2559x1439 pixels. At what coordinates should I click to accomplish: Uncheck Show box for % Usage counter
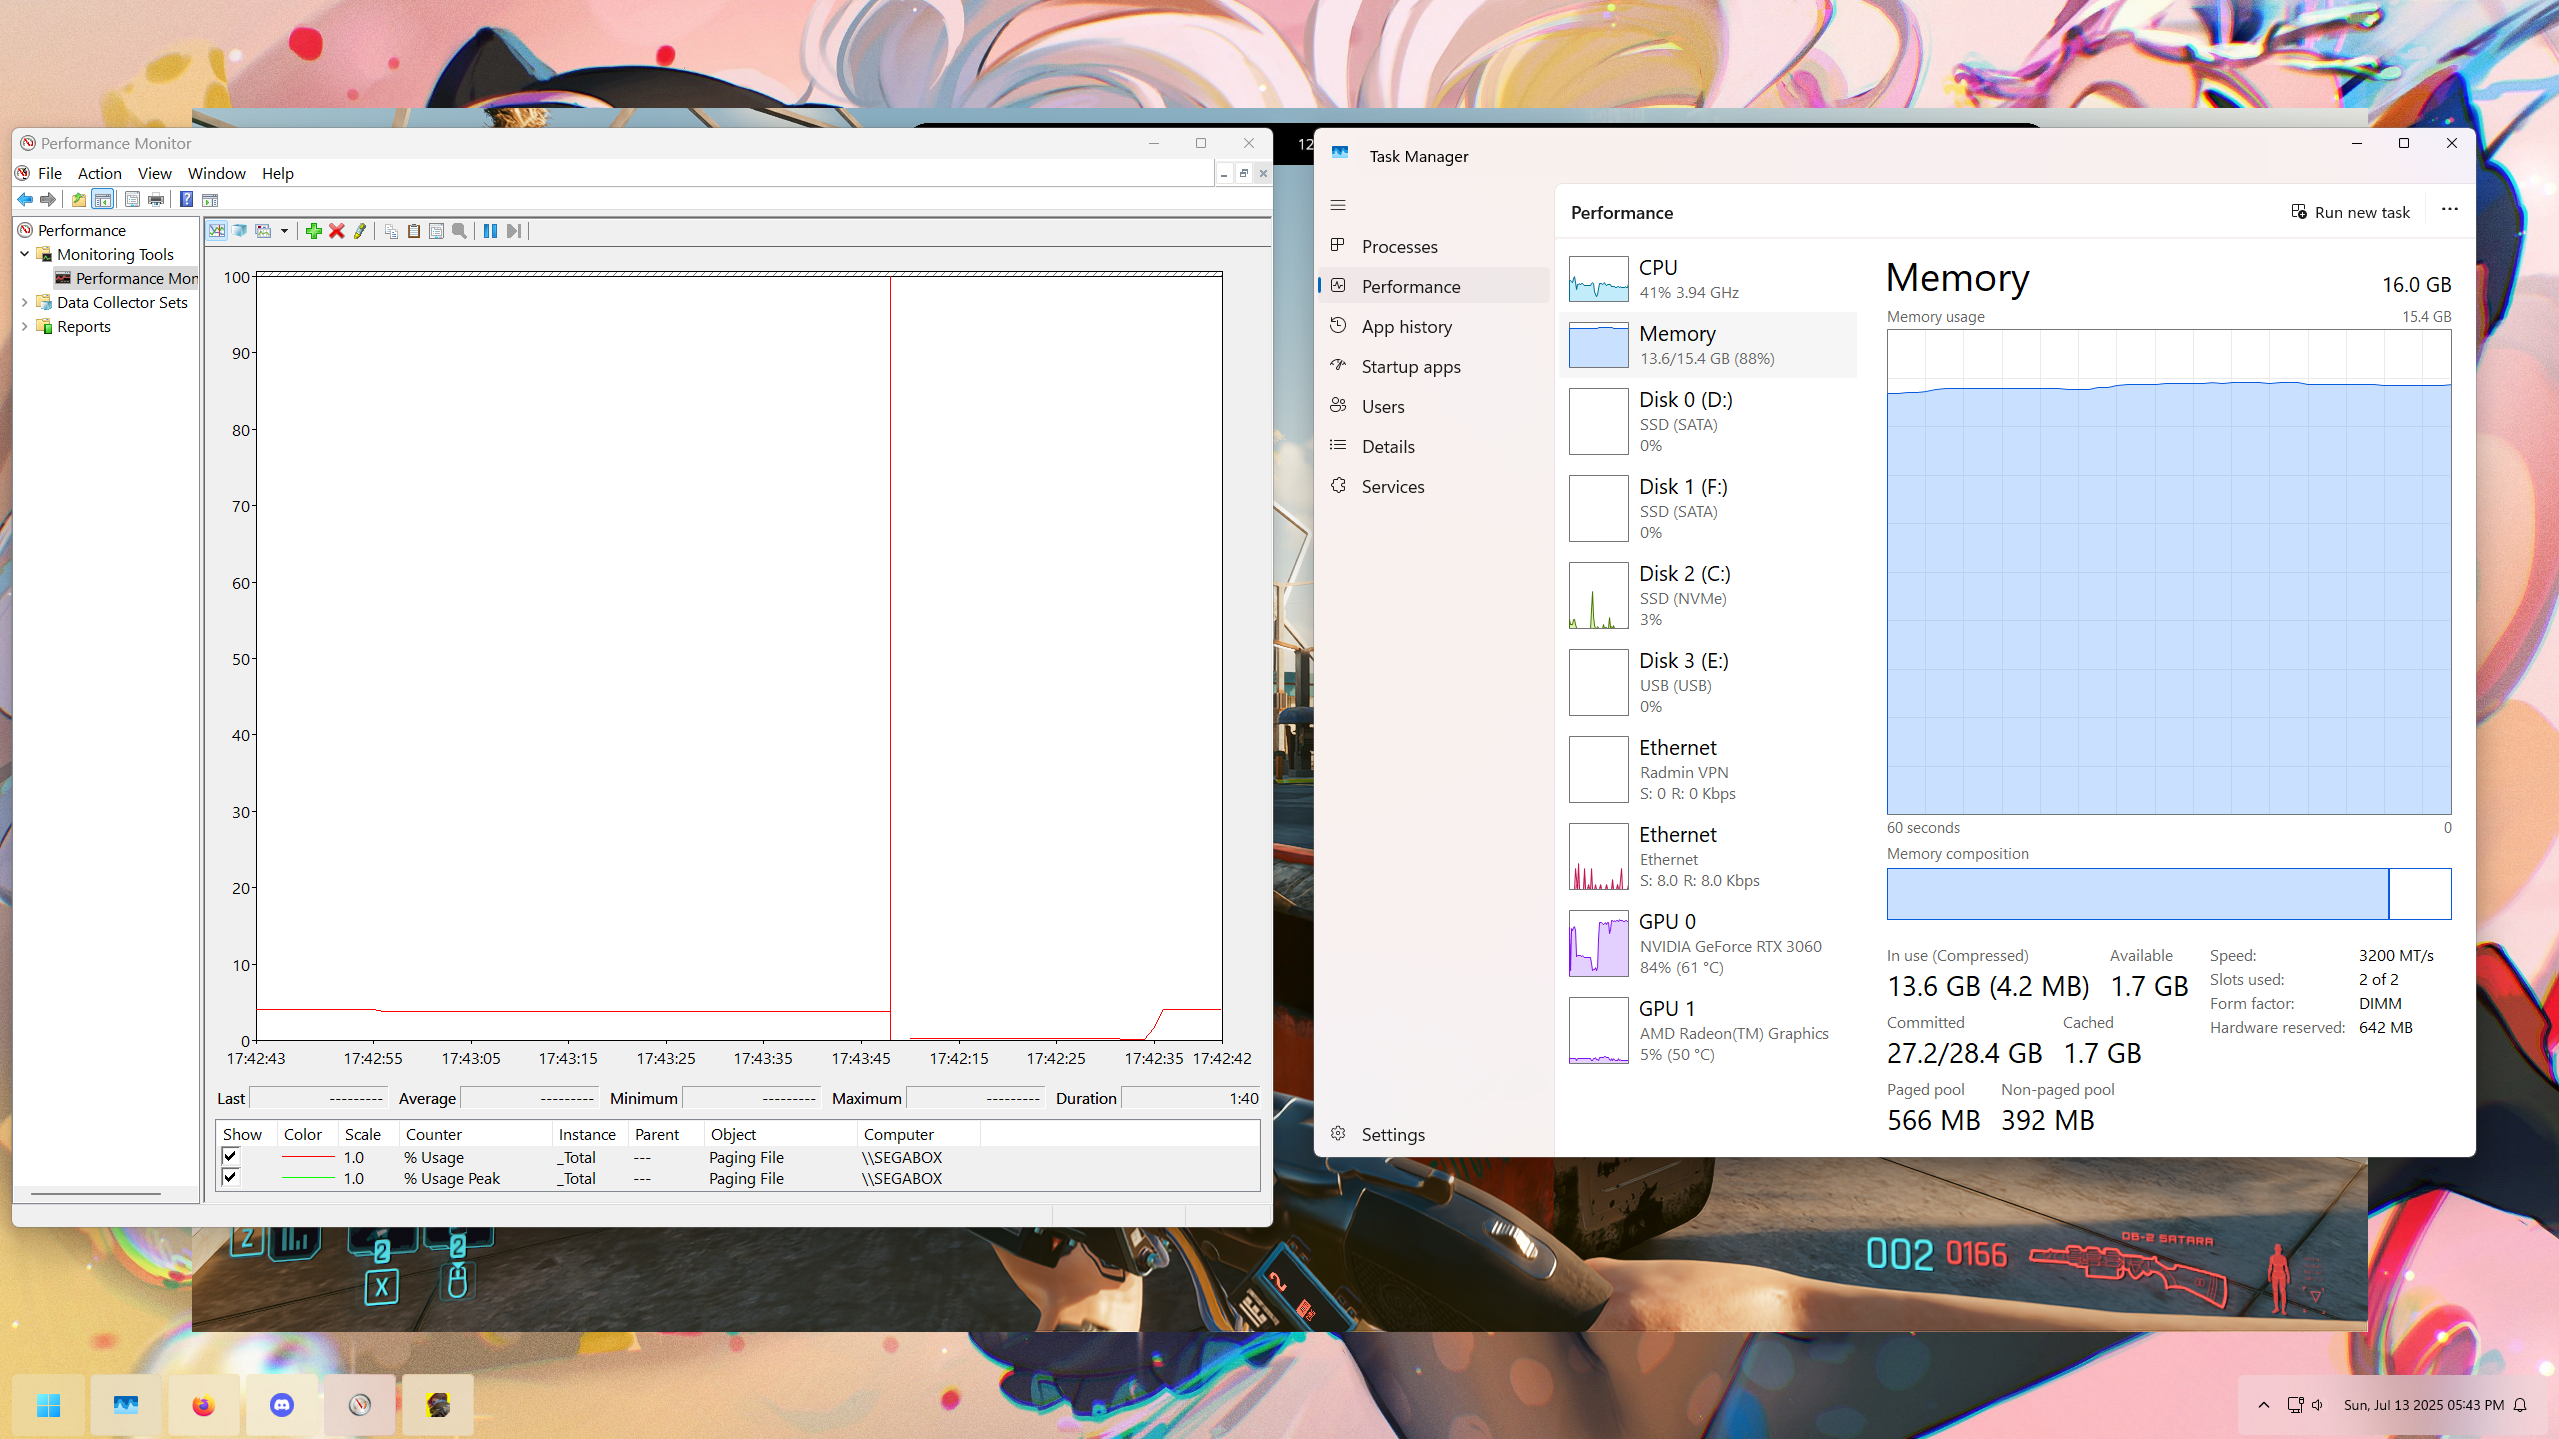click(231, 1156)
